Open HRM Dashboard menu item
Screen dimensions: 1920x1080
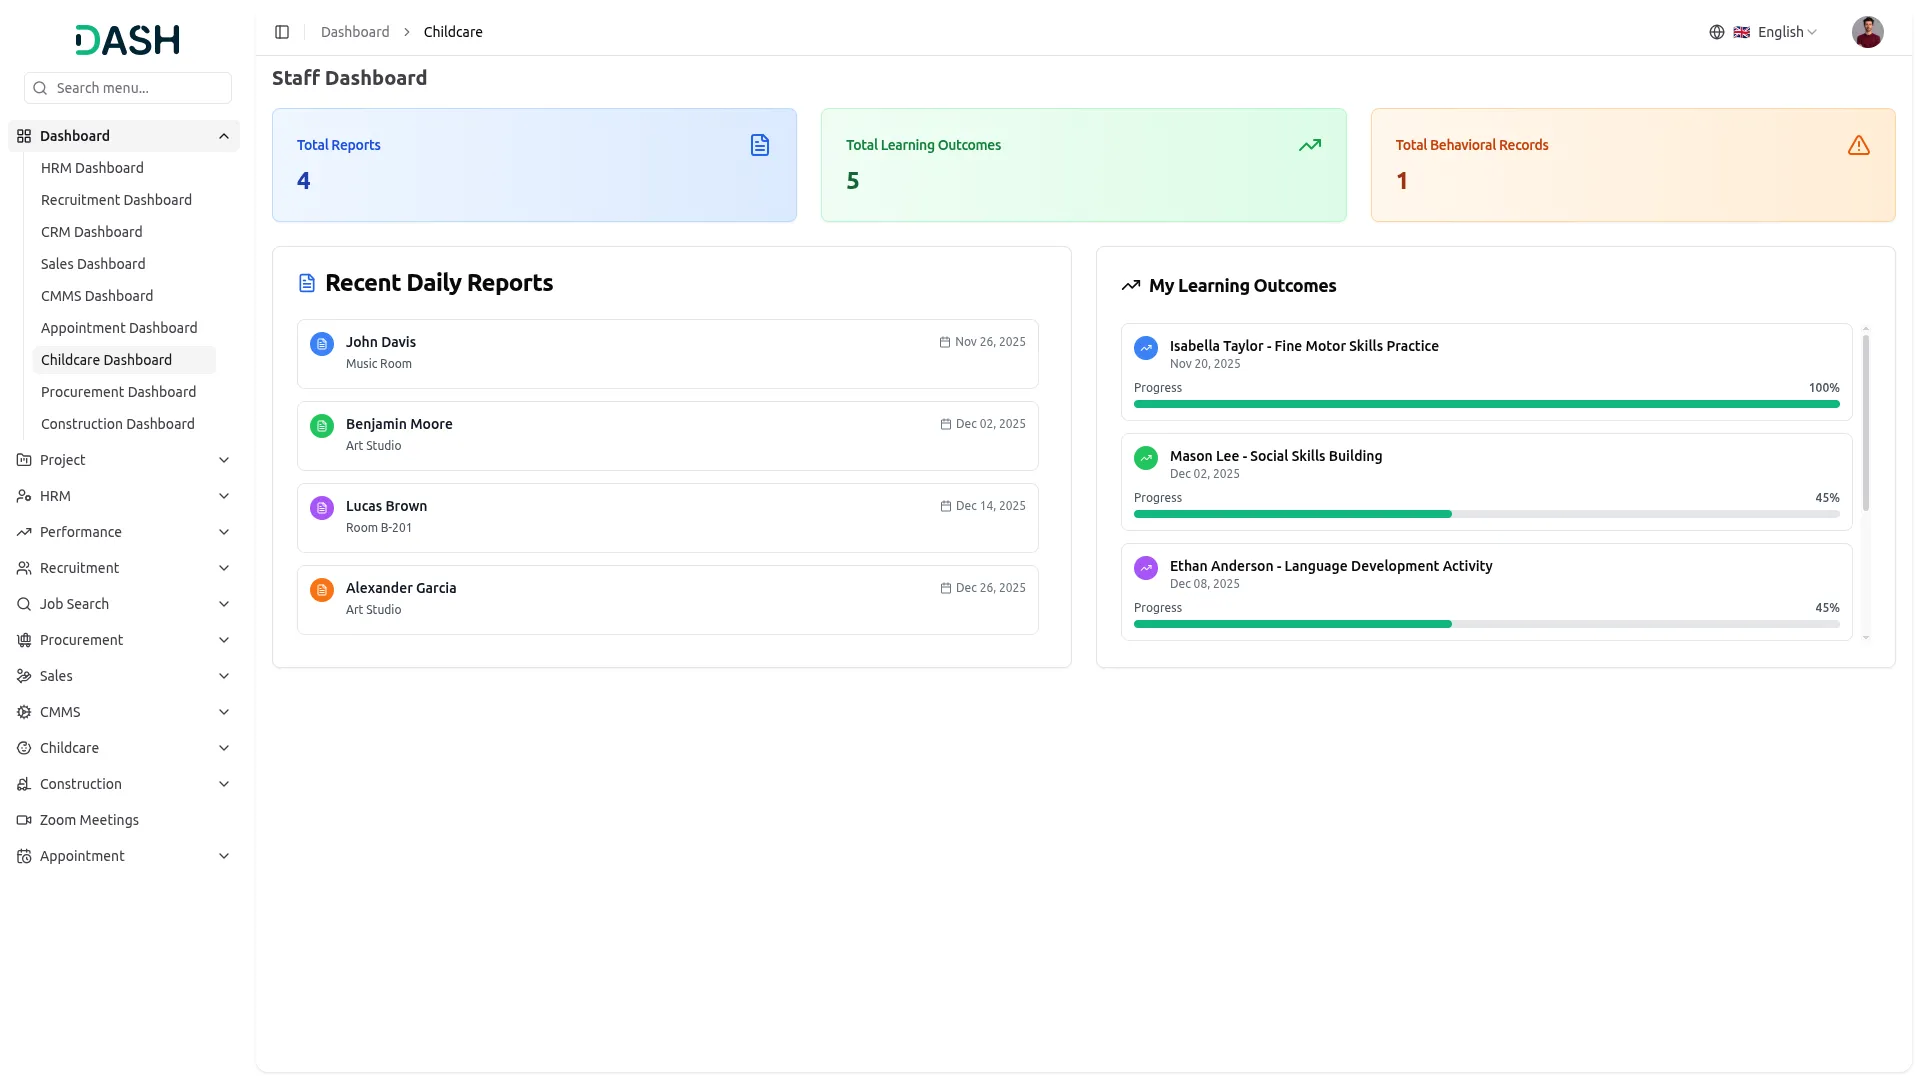(x=92, y=168)
